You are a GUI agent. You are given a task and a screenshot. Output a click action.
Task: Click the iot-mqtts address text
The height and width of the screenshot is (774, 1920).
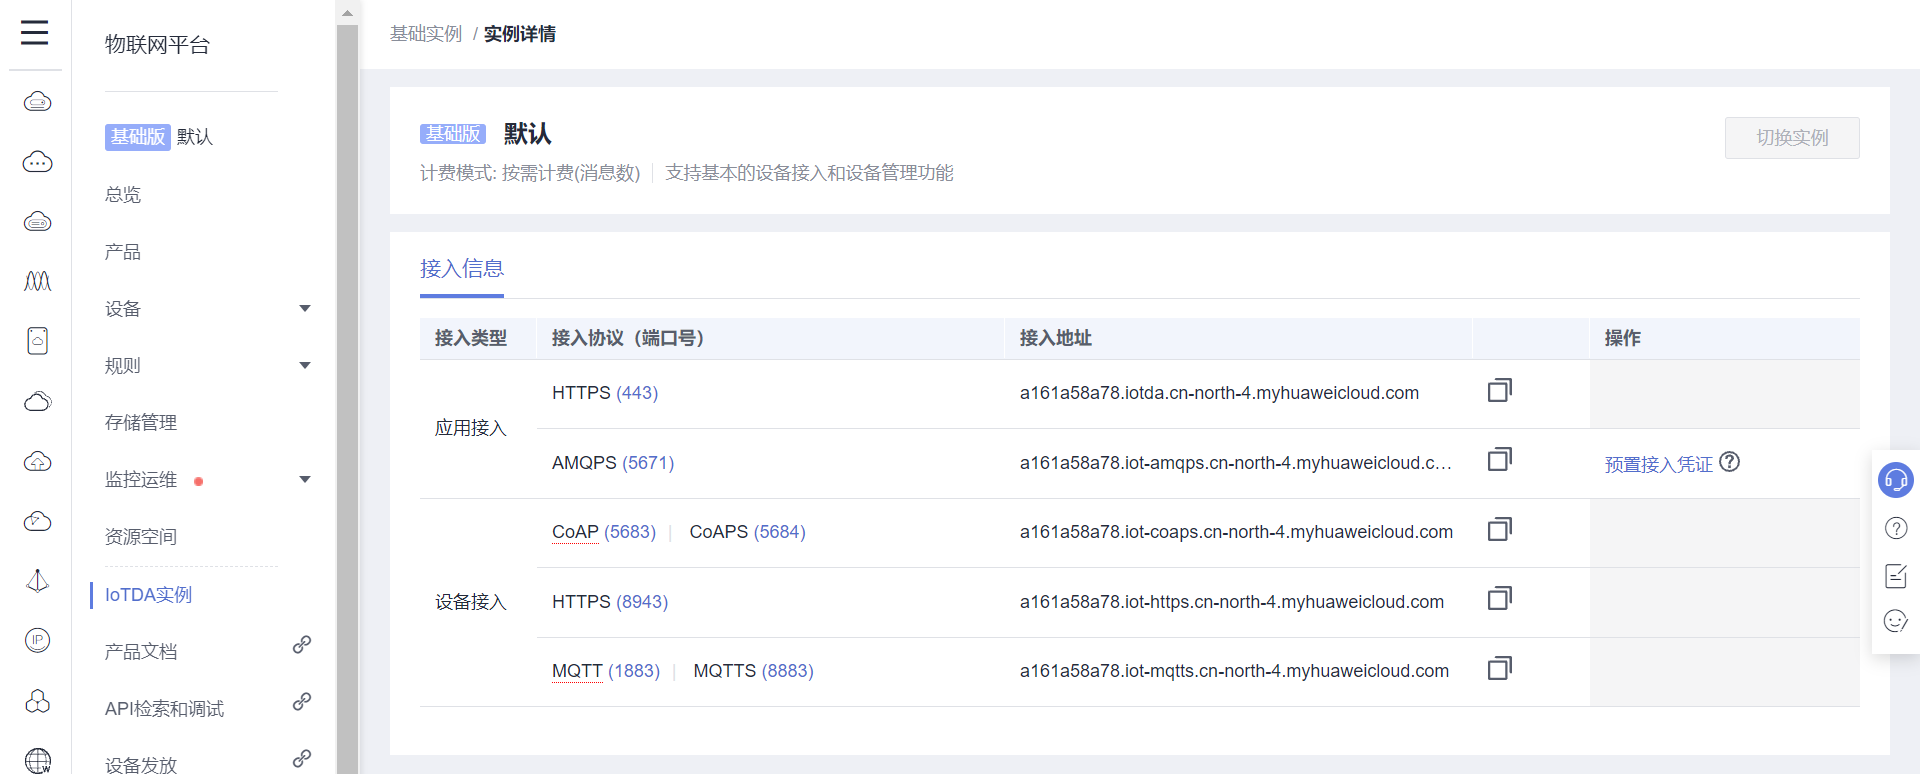(1234, 671)
